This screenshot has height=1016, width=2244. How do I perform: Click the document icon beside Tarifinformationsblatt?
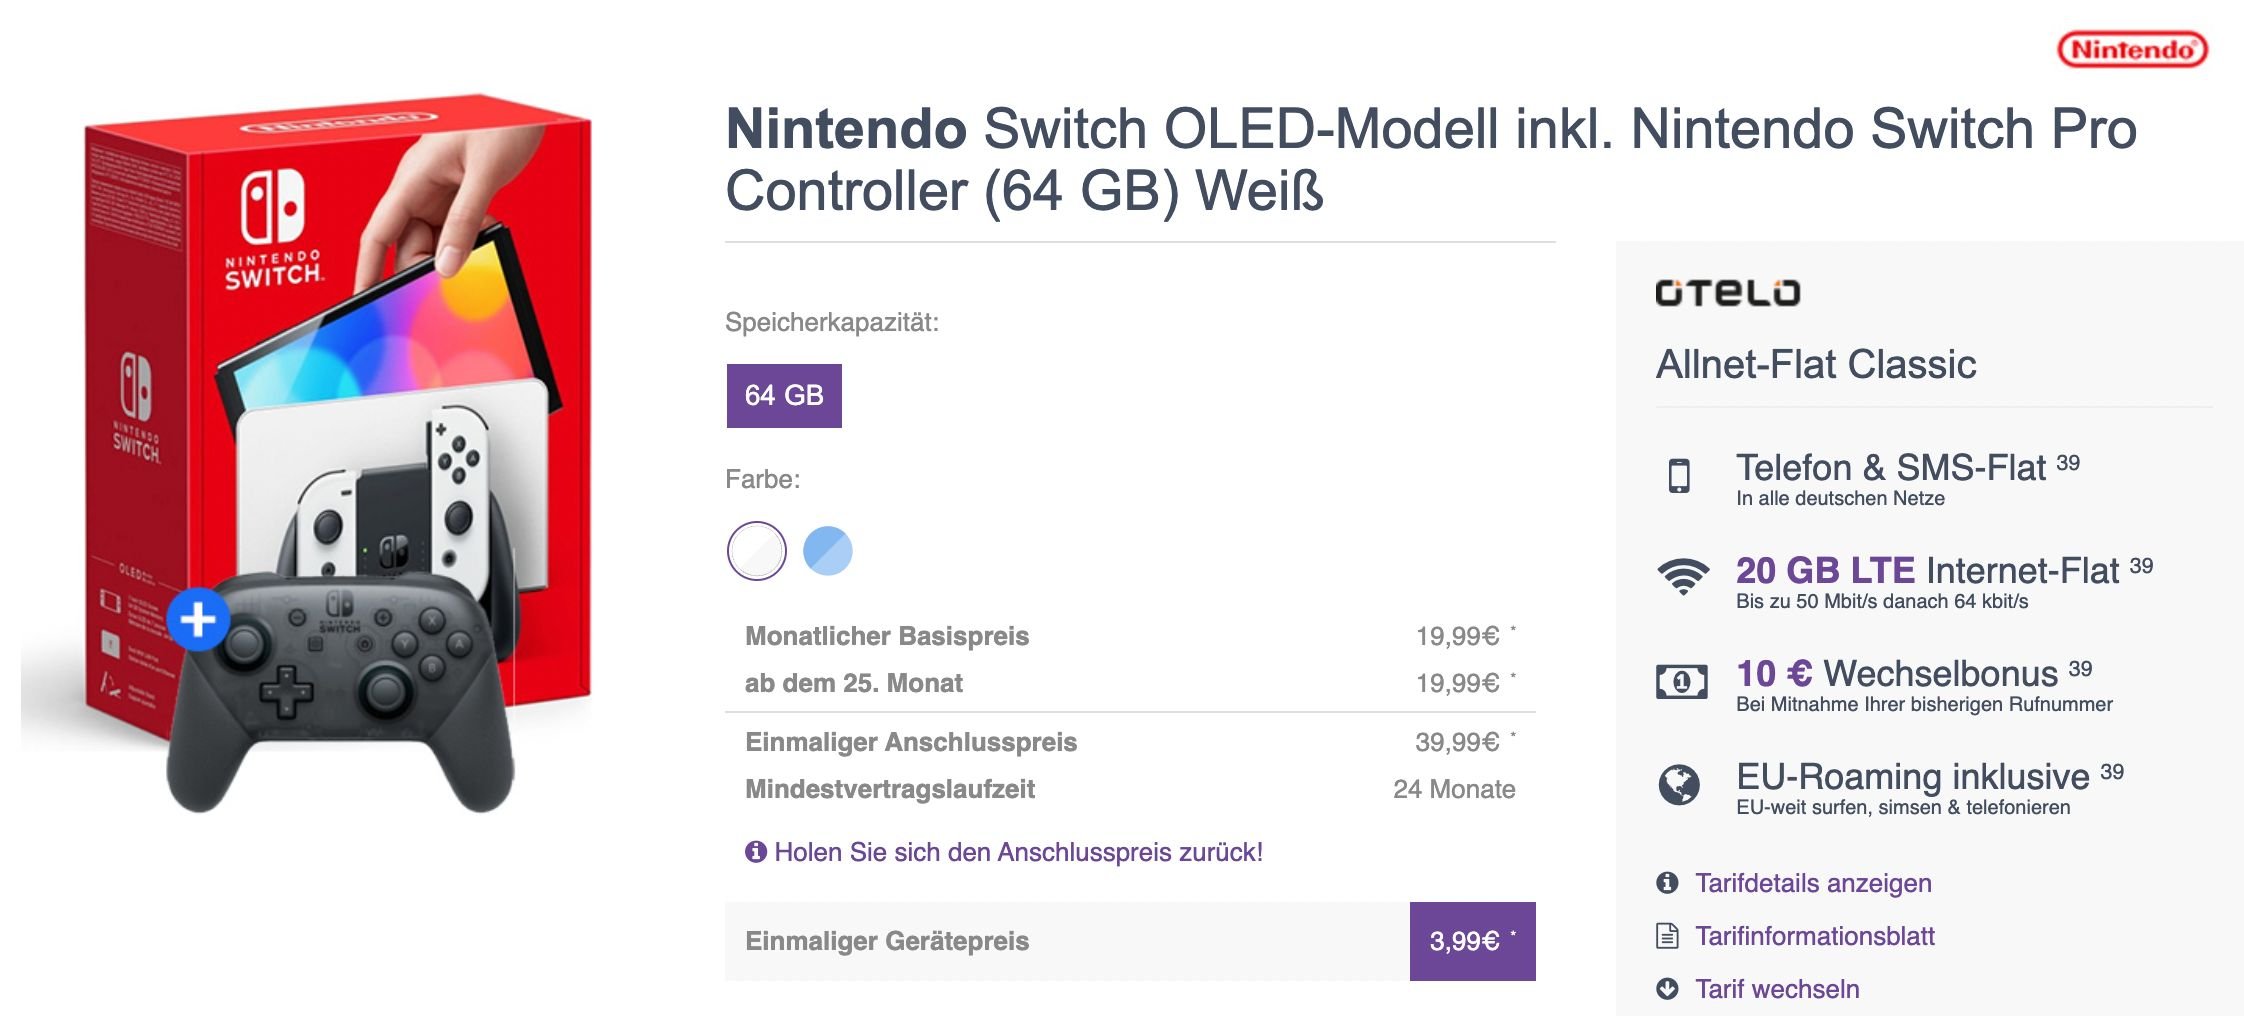[x=1667, y=936]
